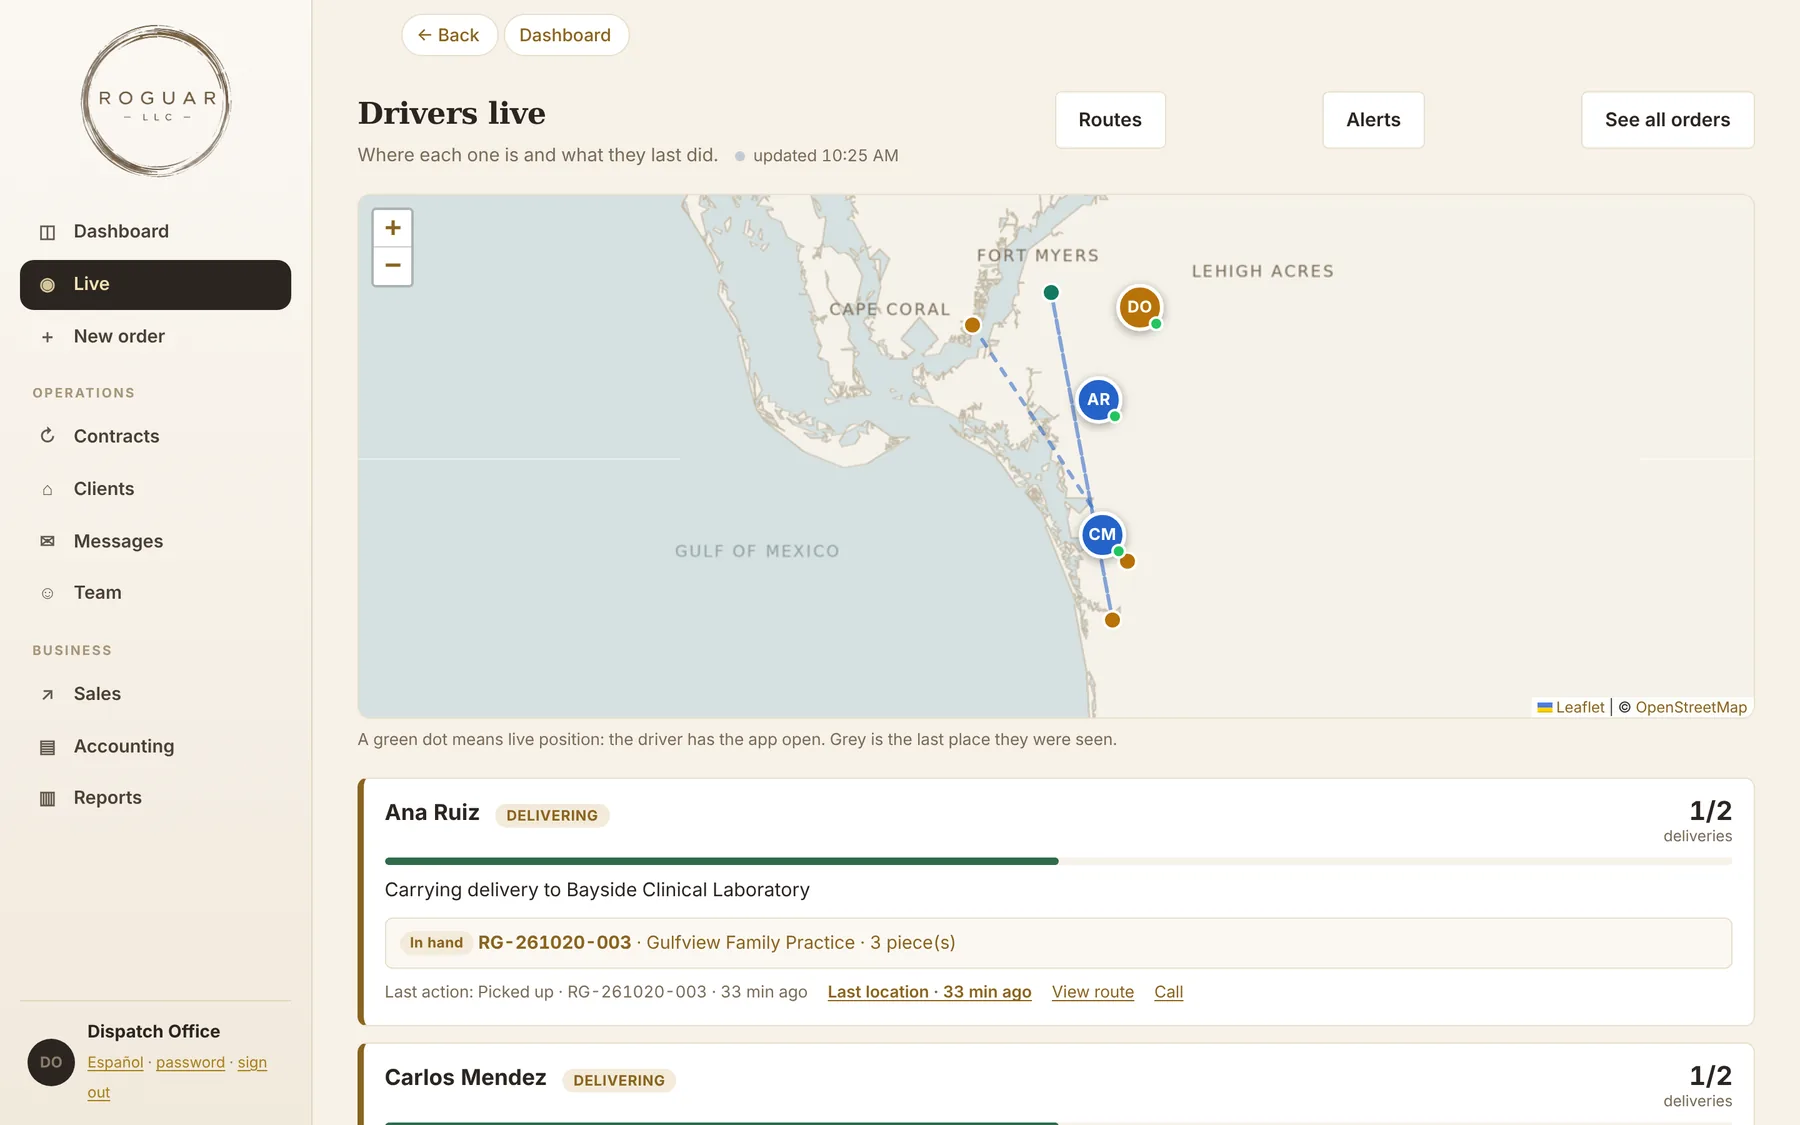
Task: Click Call link for Ana Ruiz
Action: (1168, 992)
